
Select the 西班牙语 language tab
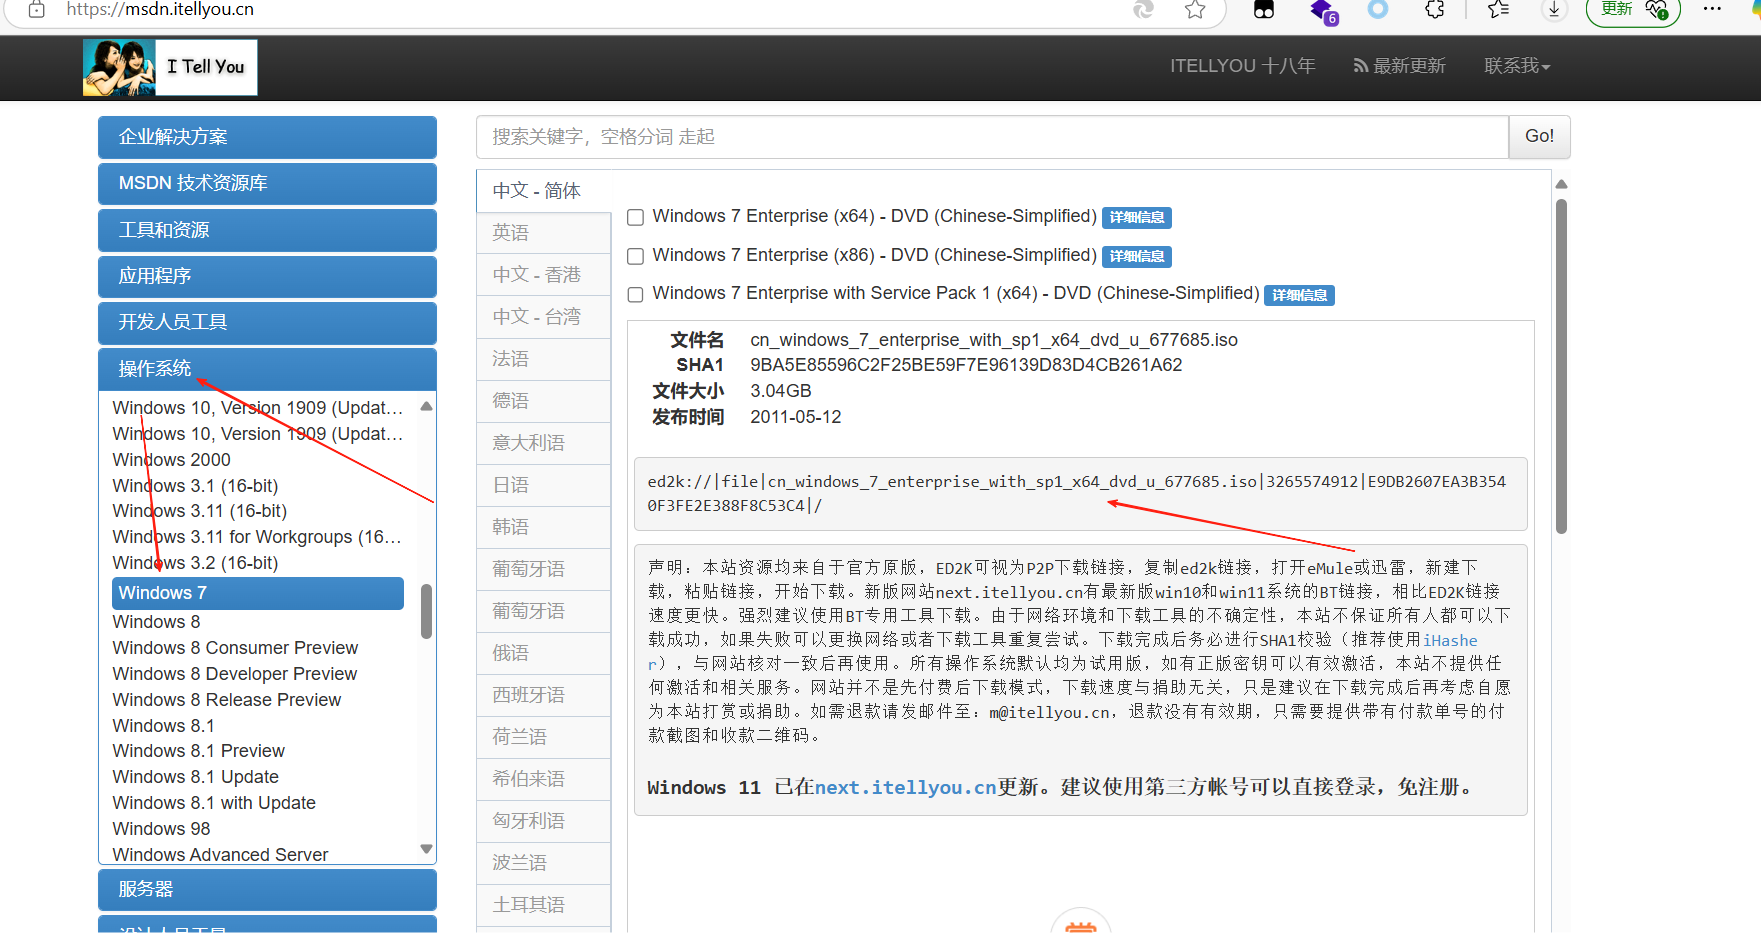[544, 695]
